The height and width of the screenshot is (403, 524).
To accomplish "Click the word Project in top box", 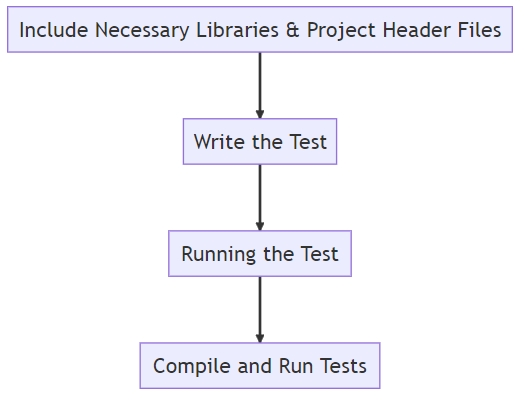I will click(x=341, y=30).
